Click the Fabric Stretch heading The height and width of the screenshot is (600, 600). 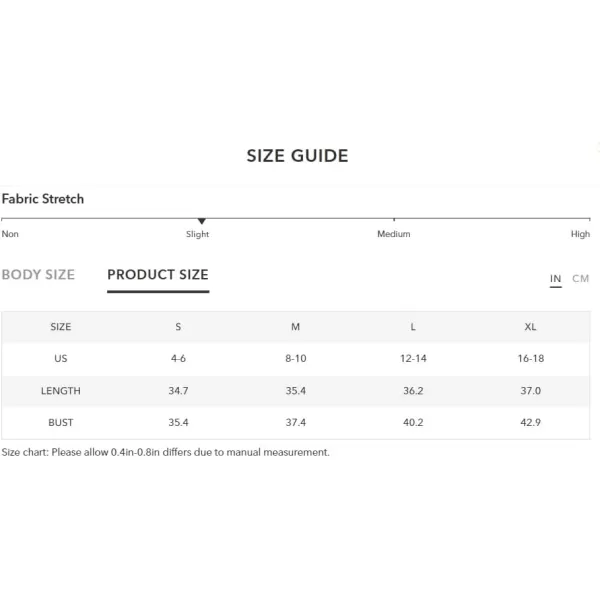(x=43, y=199)
